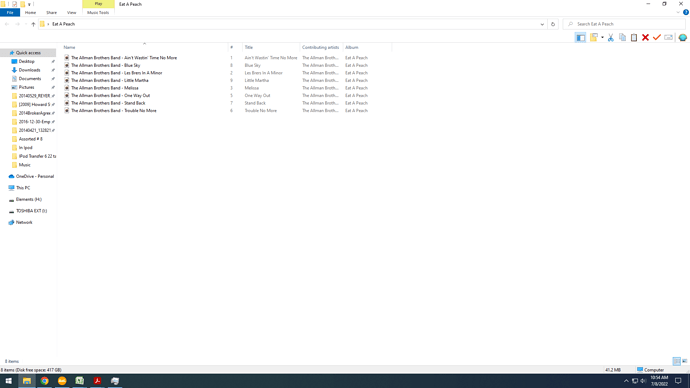Click the blue shell globe icon
690x388 pixels.
point(683,38)
